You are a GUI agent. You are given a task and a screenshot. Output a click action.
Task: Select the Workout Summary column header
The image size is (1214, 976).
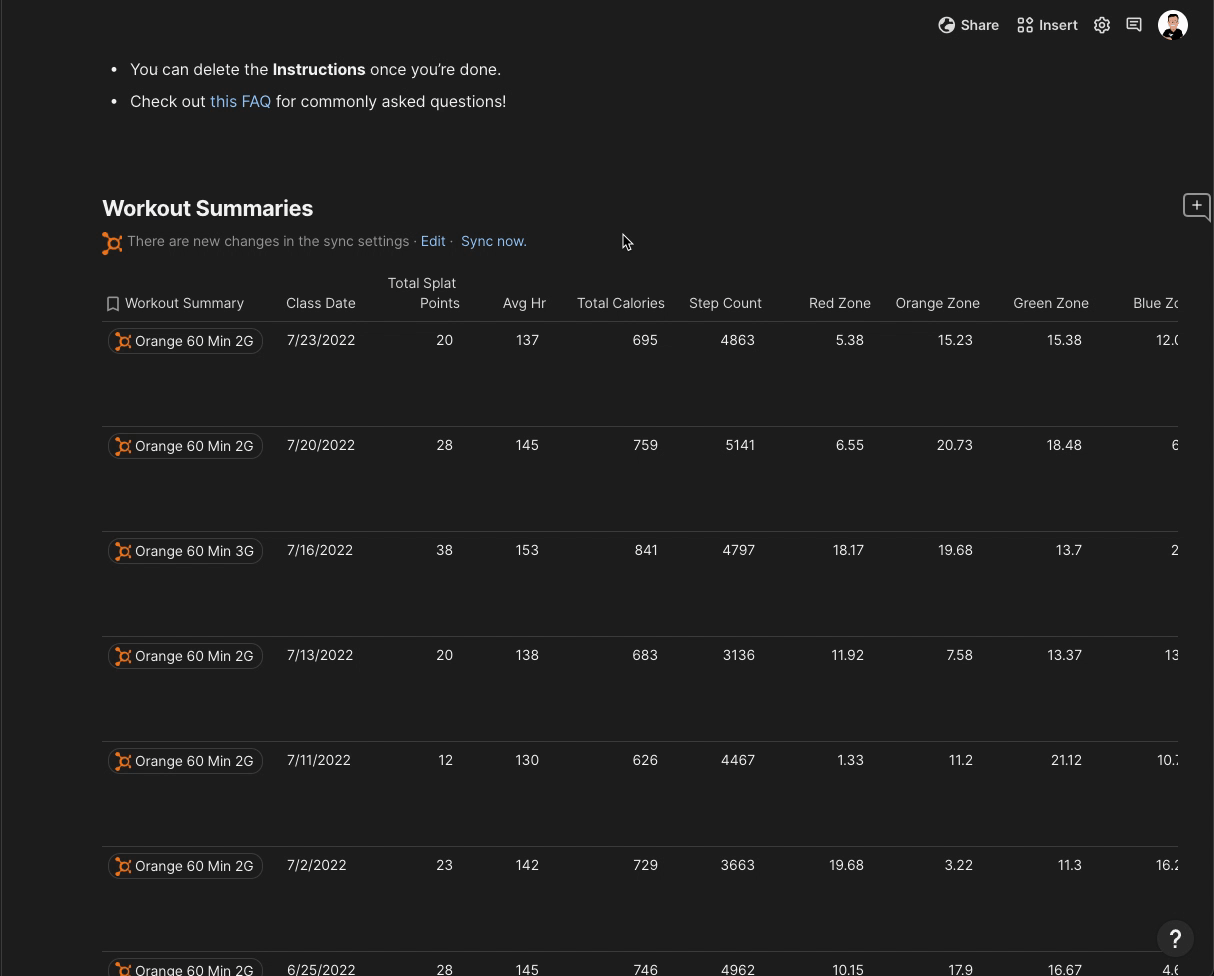[184, 303]
